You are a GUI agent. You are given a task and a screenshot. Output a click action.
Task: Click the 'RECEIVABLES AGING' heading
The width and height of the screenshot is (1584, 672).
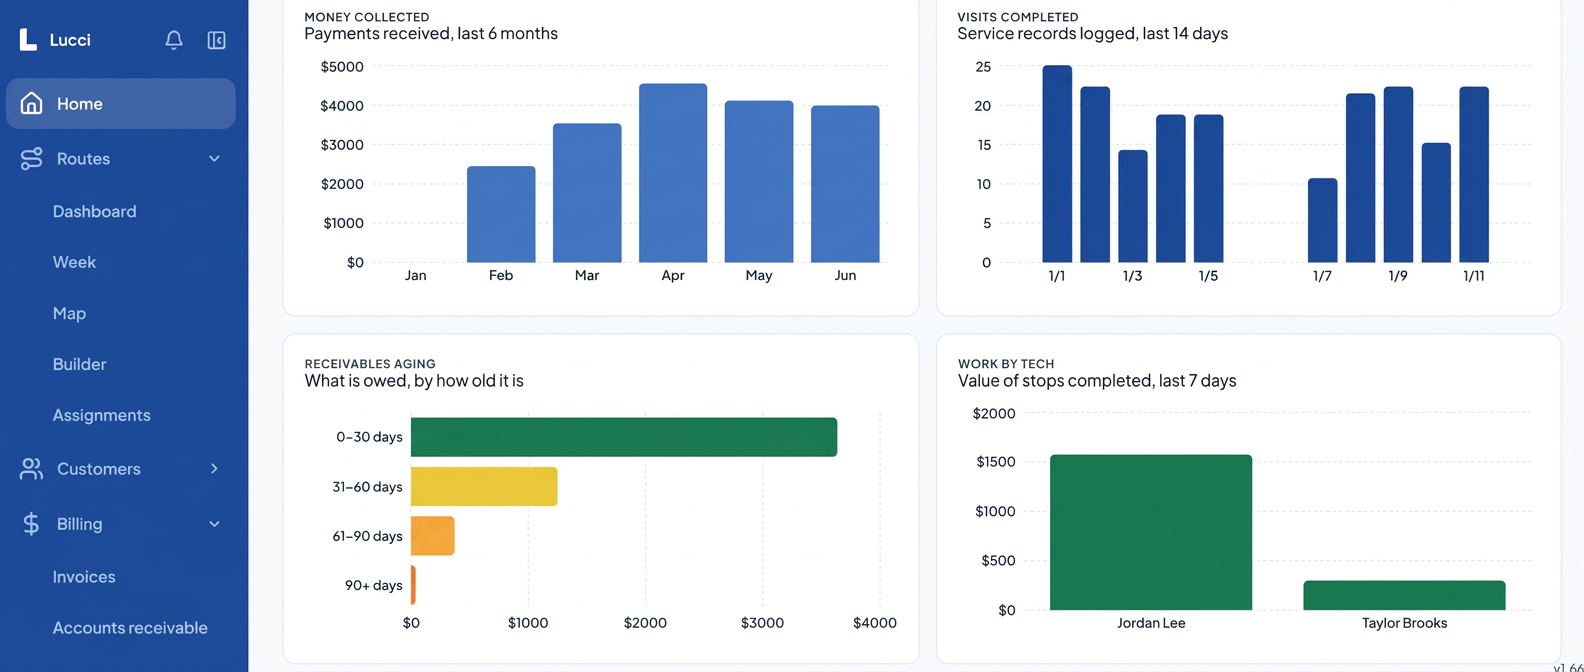click(x=370, y=364)
